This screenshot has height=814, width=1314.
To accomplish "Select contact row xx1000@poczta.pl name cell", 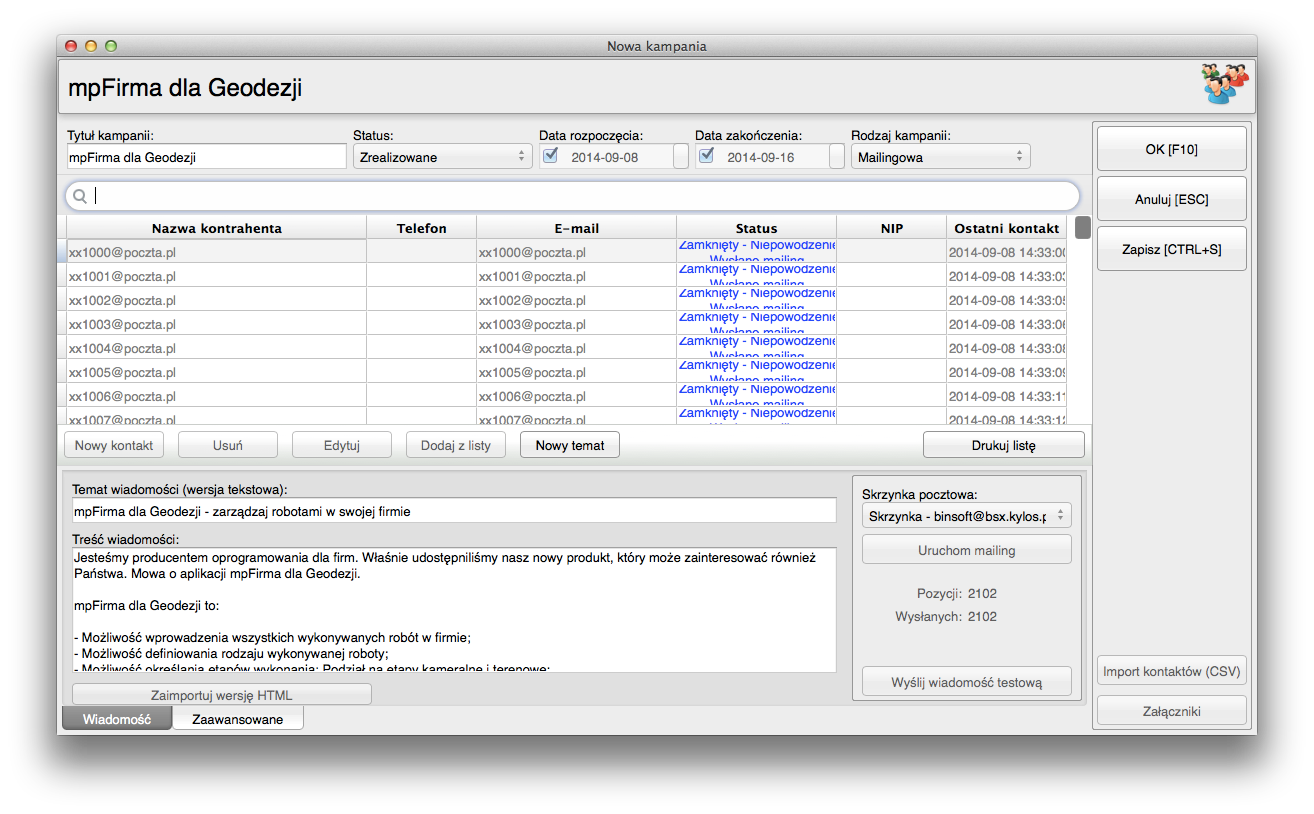I will pos(217,252).
